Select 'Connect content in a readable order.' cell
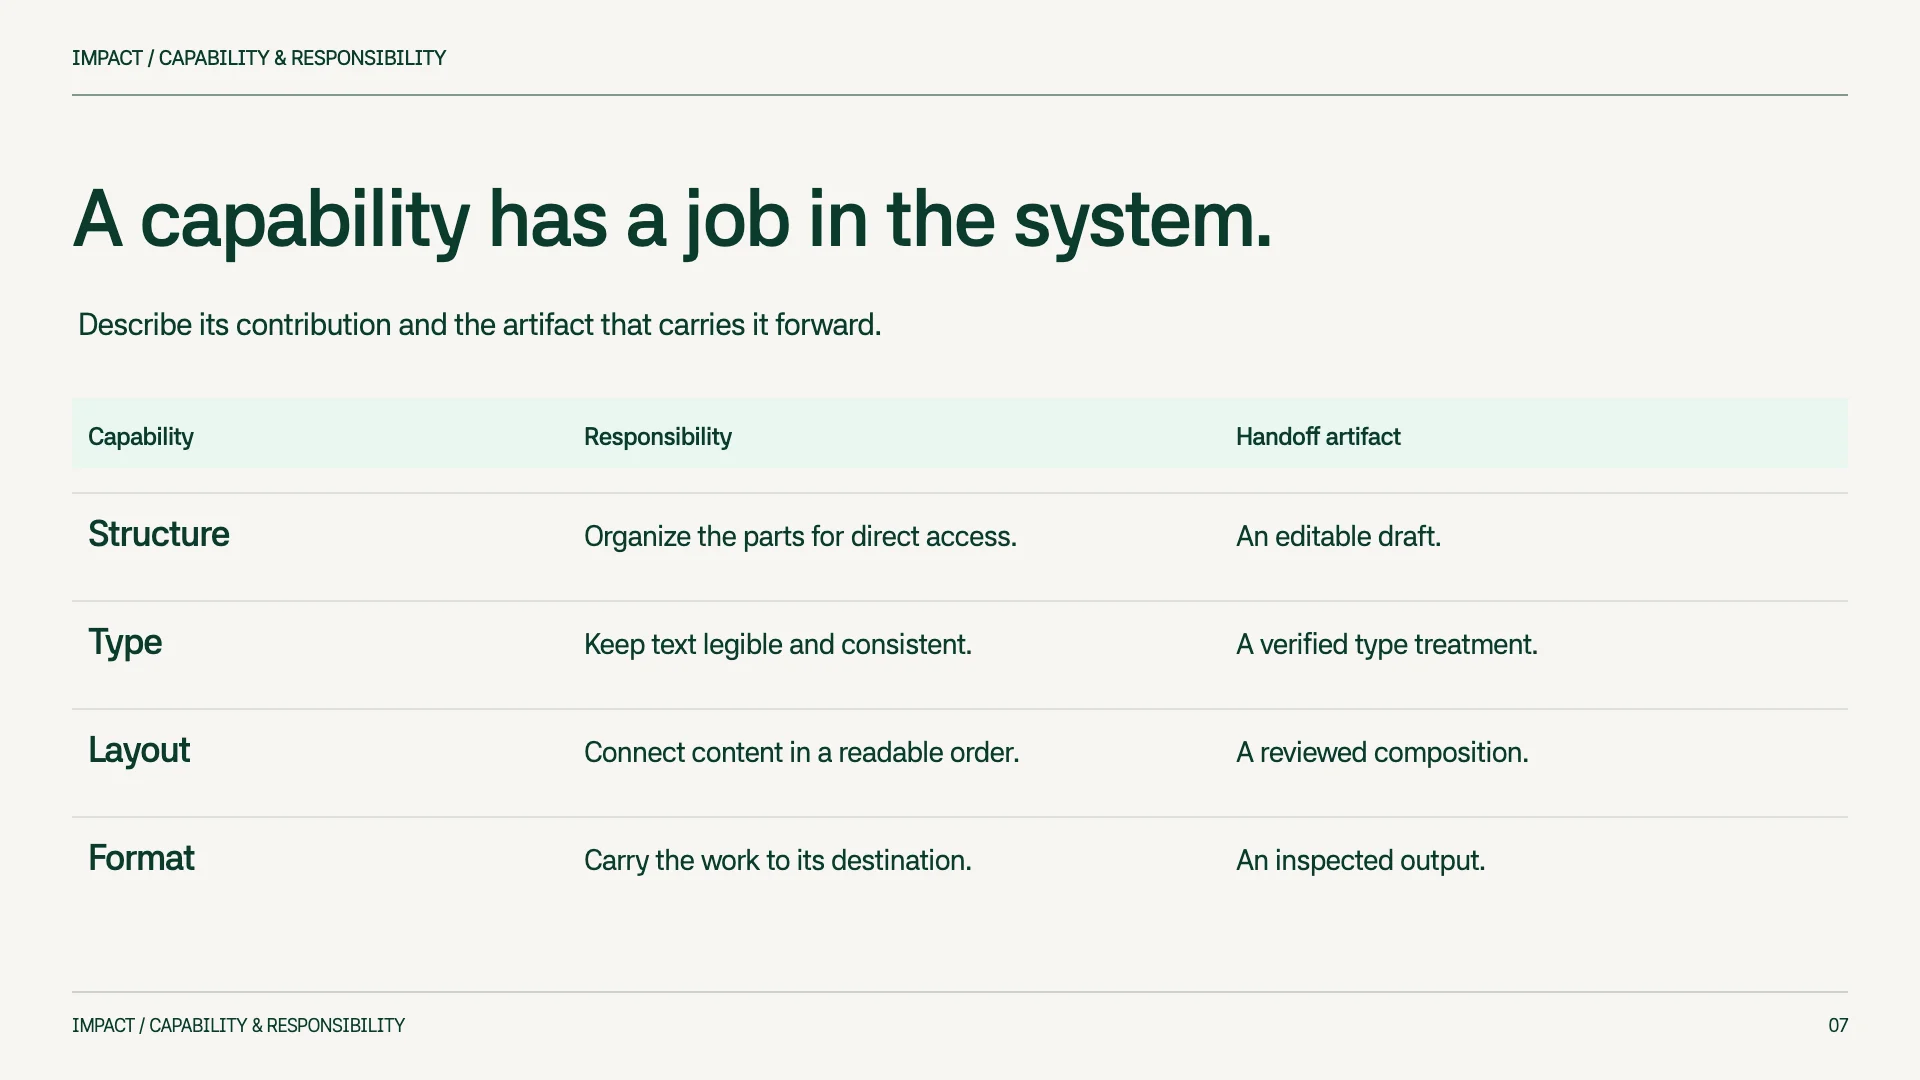Viewport: 1920px width, 1080px height. 802,752
